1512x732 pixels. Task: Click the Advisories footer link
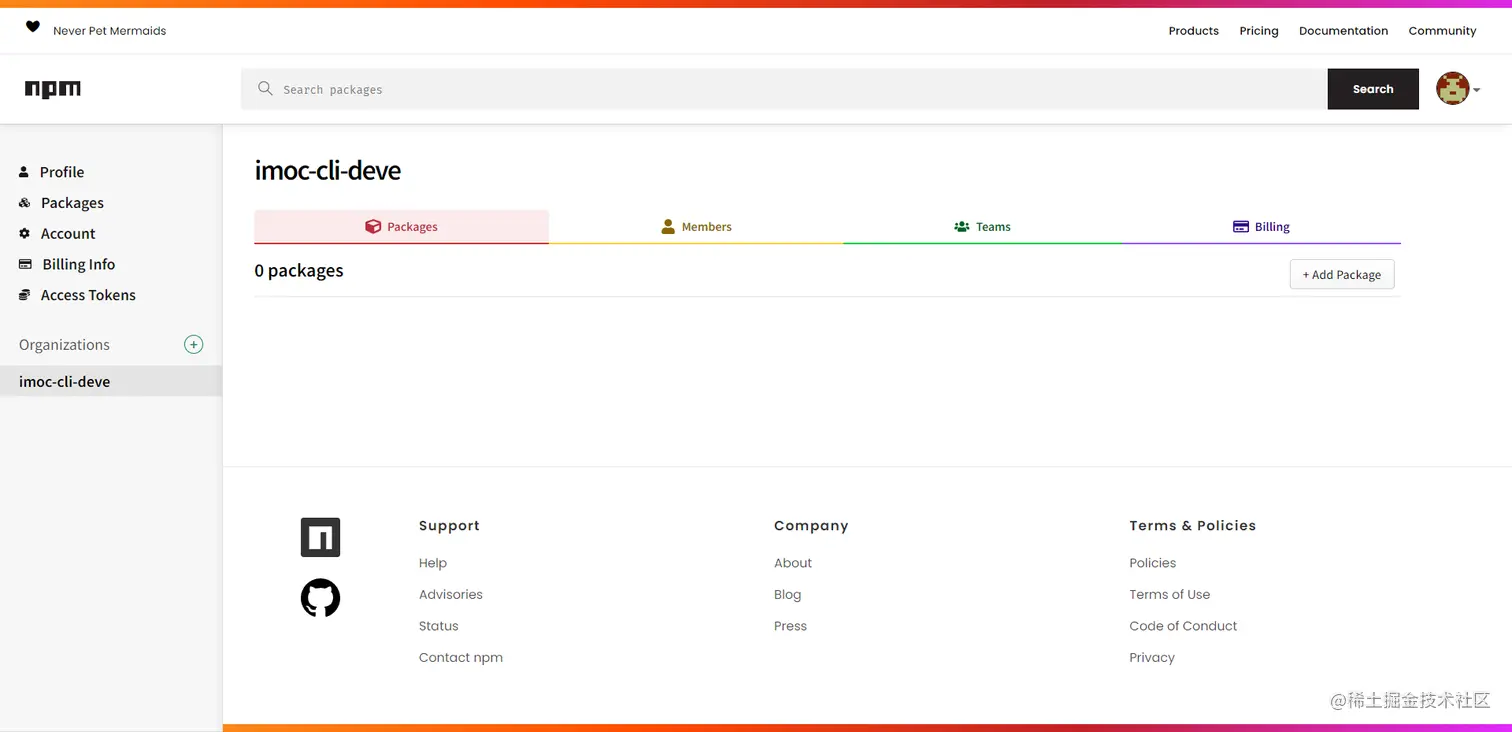[x=451, y=594]
